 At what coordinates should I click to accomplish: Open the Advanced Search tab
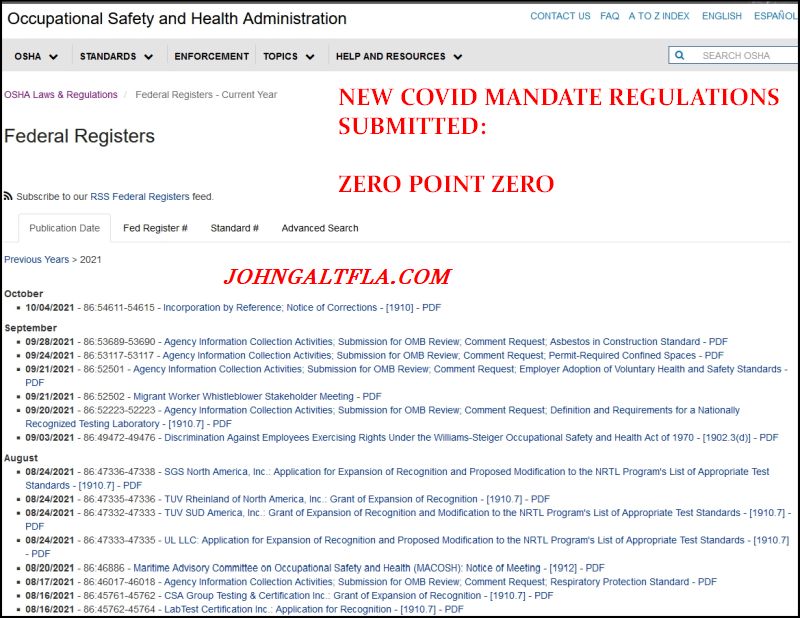coord(319,228)
